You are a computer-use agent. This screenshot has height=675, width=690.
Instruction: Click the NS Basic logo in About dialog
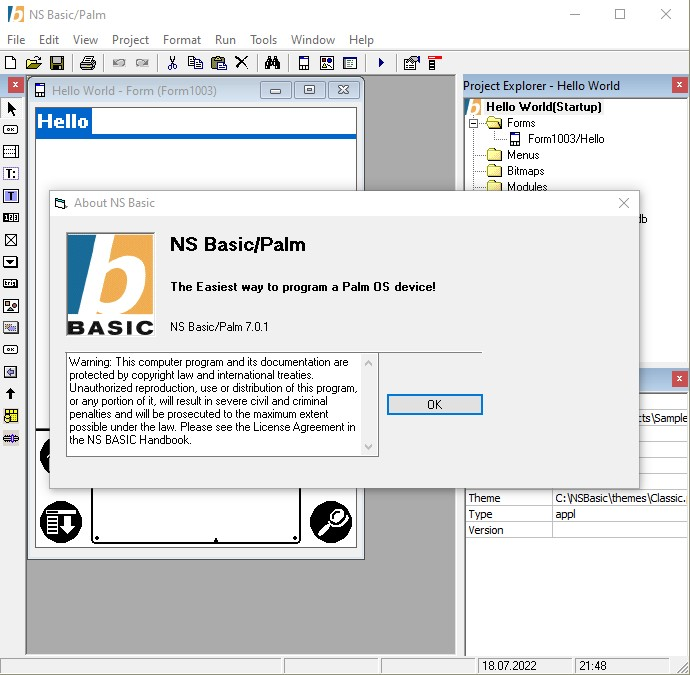(x=110, y=284)
